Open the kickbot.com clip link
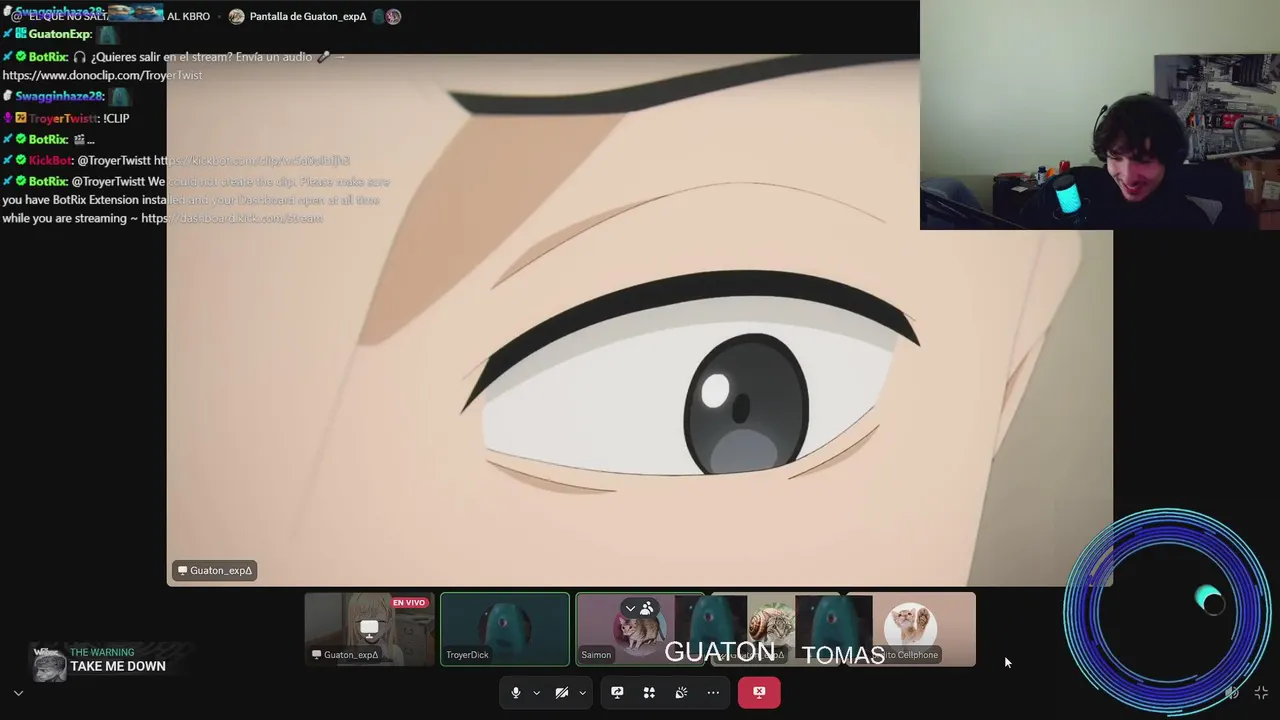Image resolution: width=1280 pixels, height=720 pixels. point(251,160)
